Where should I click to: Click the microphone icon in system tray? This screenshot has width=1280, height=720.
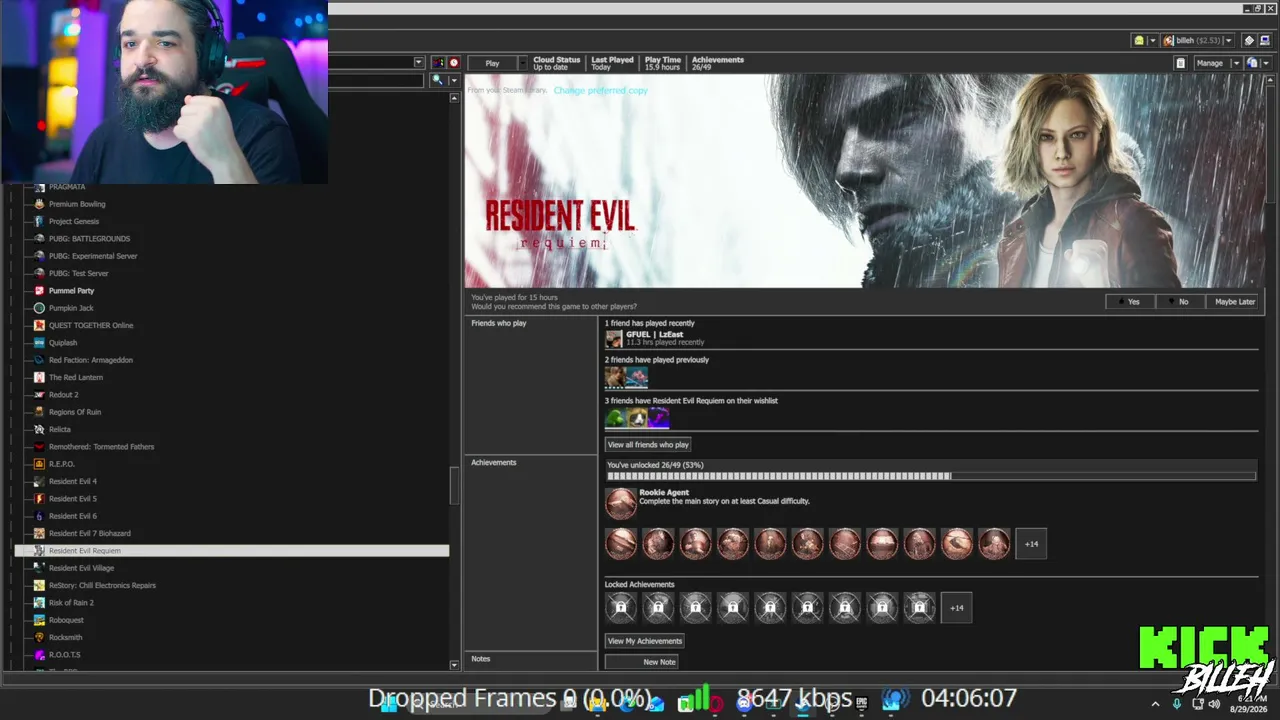pyautogui.click(x=1177, y=704)
